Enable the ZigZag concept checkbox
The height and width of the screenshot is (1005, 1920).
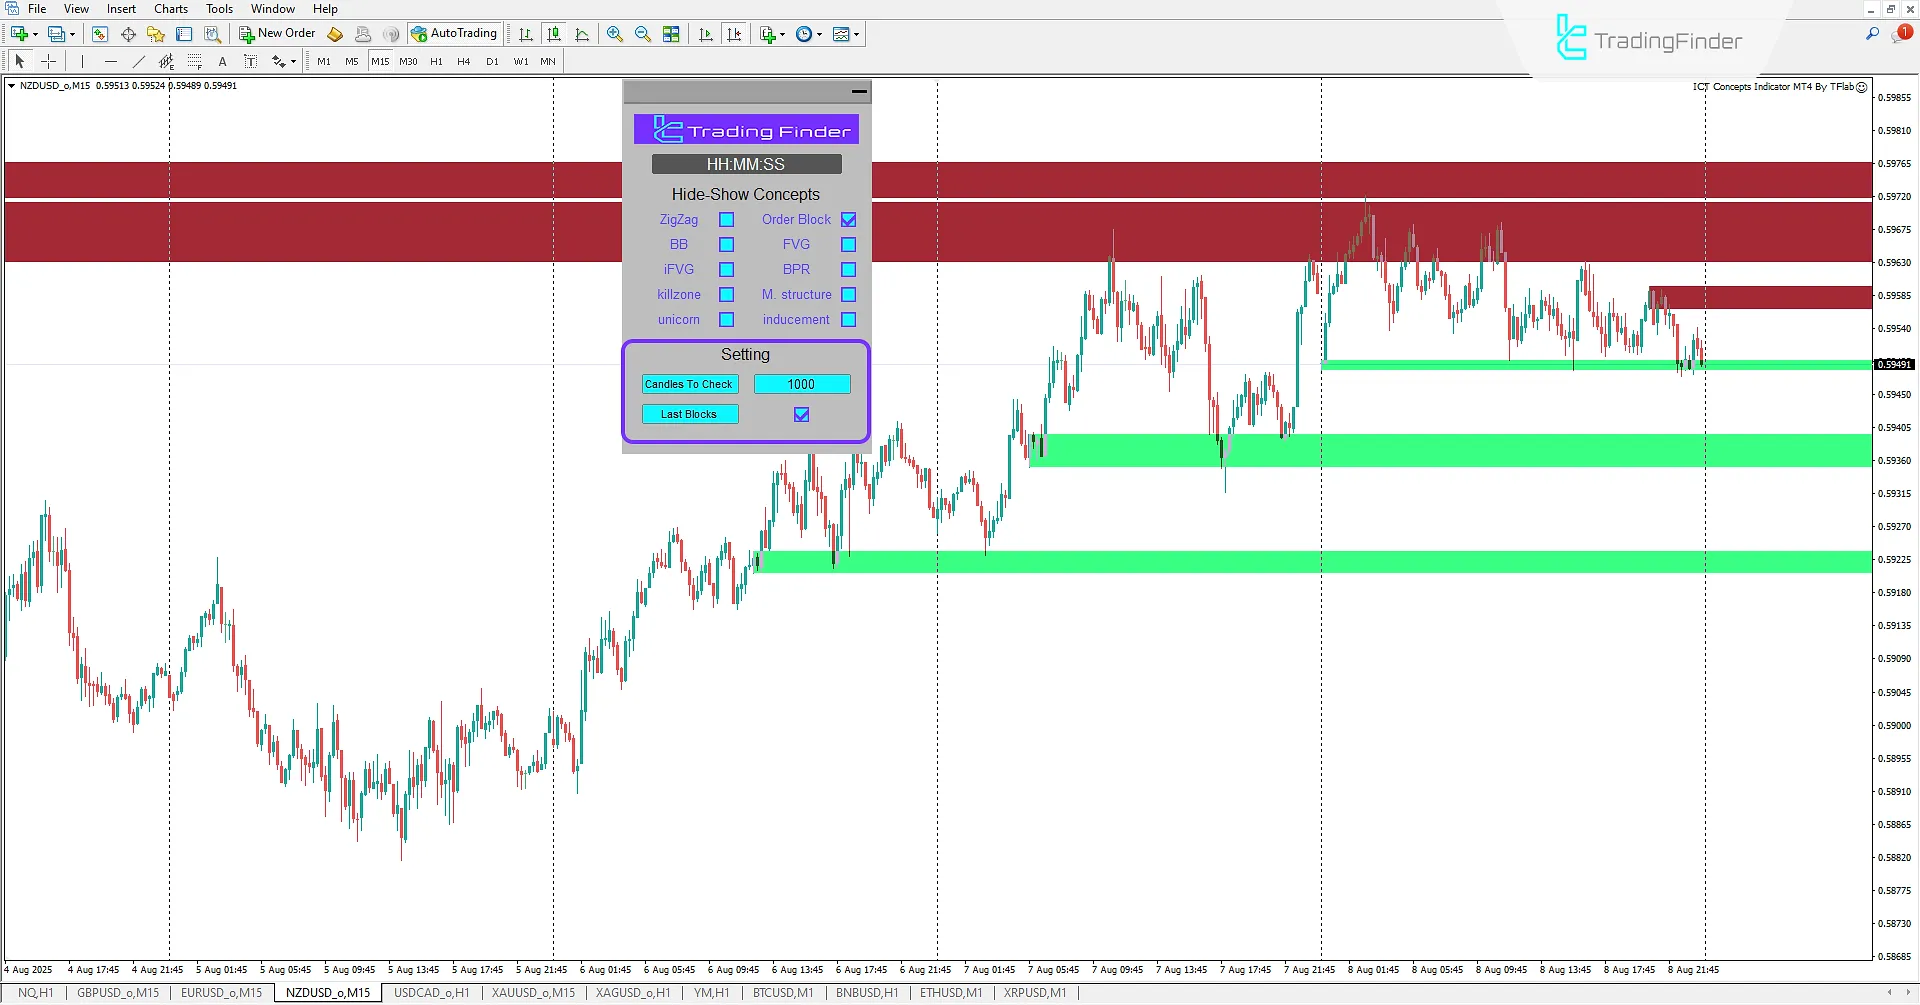tap(725, 219)
